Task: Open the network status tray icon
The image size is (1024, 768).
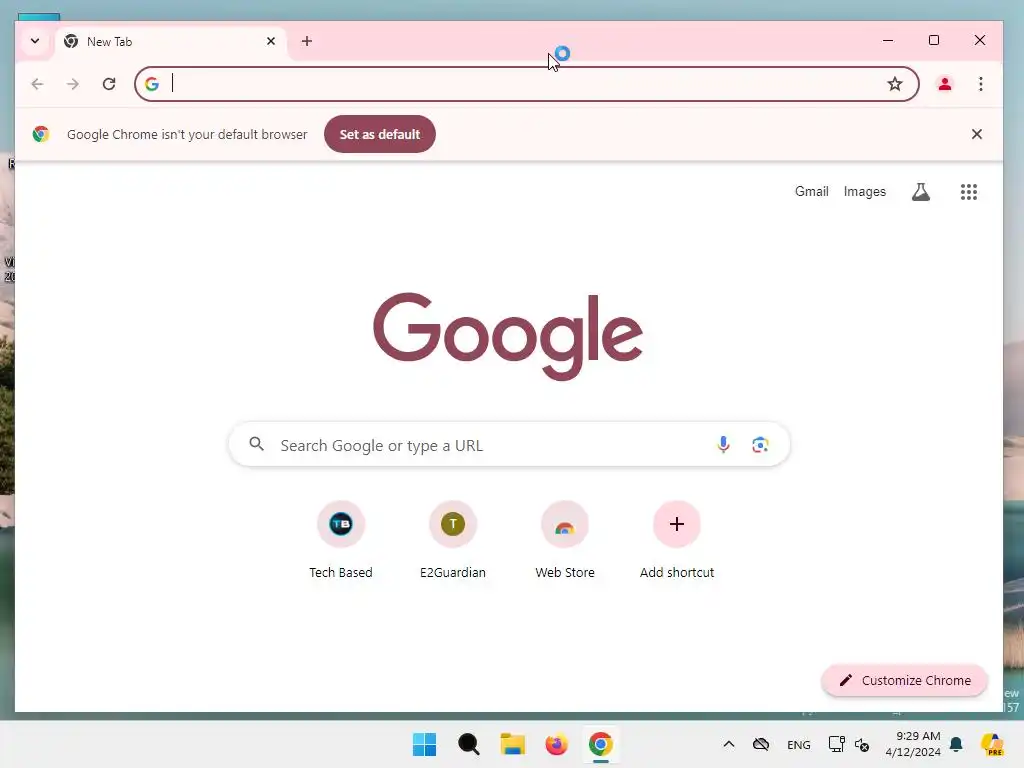Action: tap(836, 744)
